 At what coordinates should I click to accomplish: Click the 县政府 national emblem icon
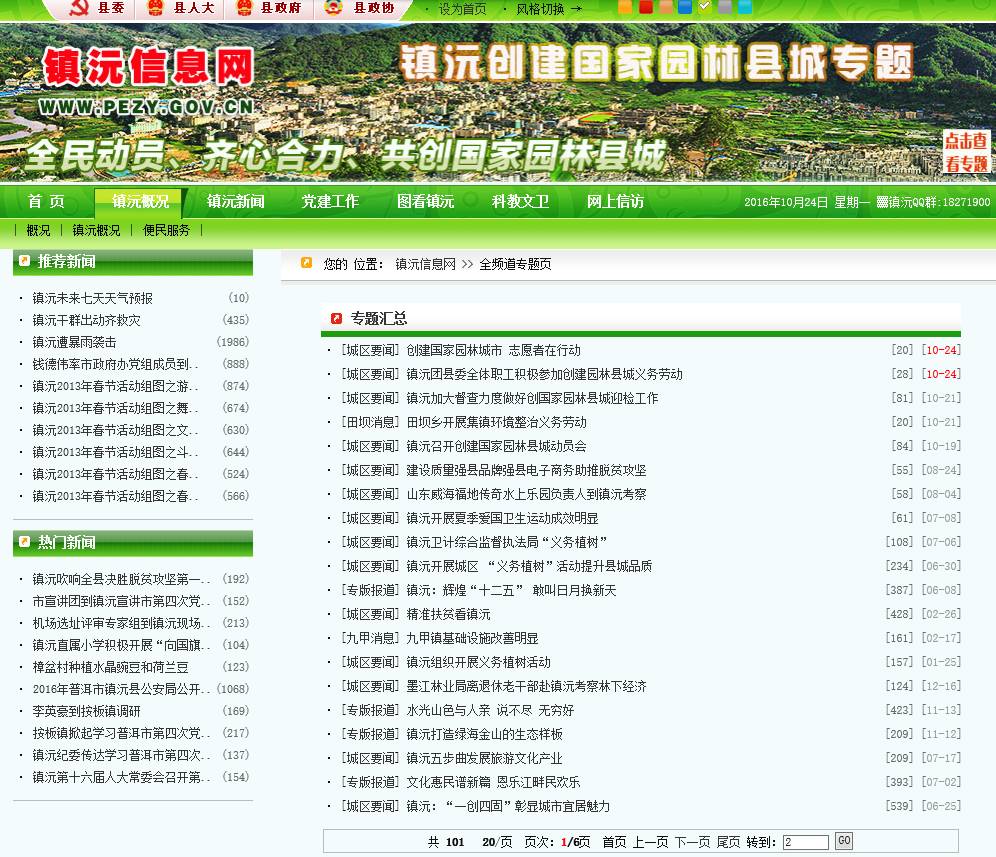tap(241, 9)
